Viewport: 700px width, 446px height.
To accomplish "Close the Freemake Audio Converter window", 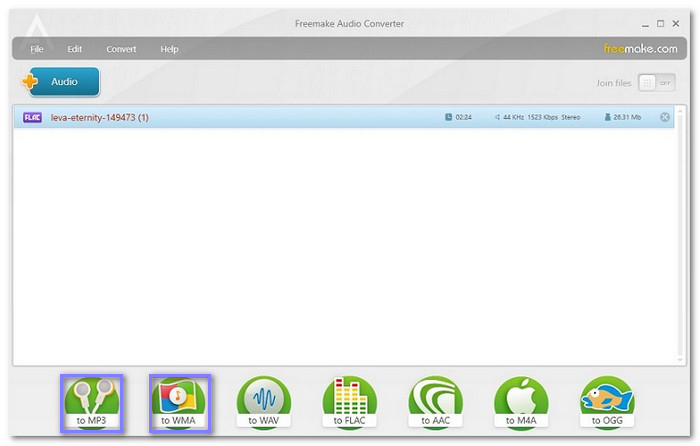I will [x=676, y=24].
